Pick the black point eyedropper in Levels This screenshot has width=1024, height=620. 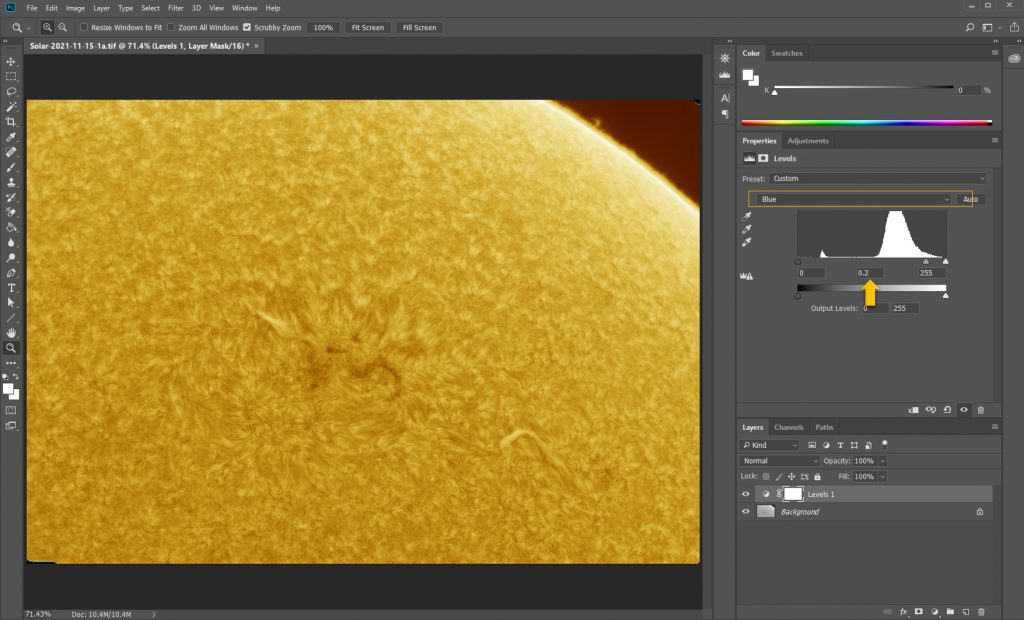click(x=746, y=217)
